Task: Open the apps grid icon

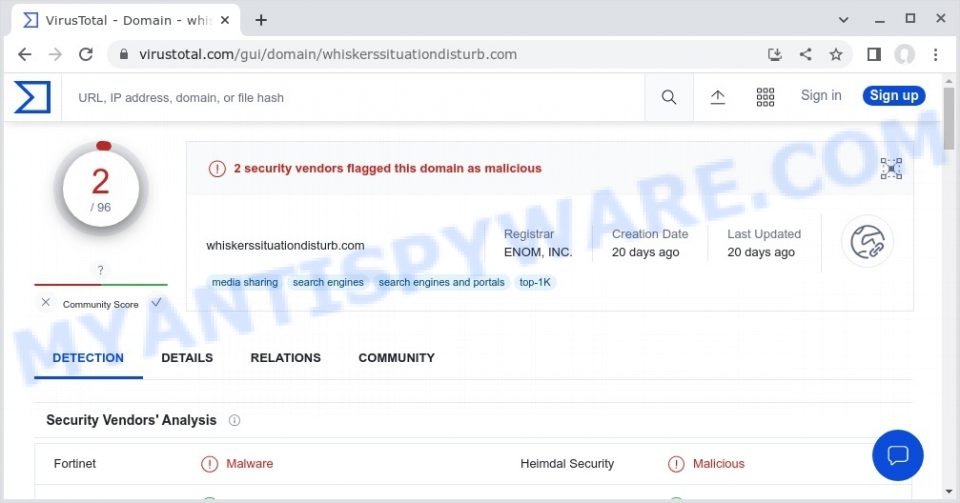Action: point(765,97)
